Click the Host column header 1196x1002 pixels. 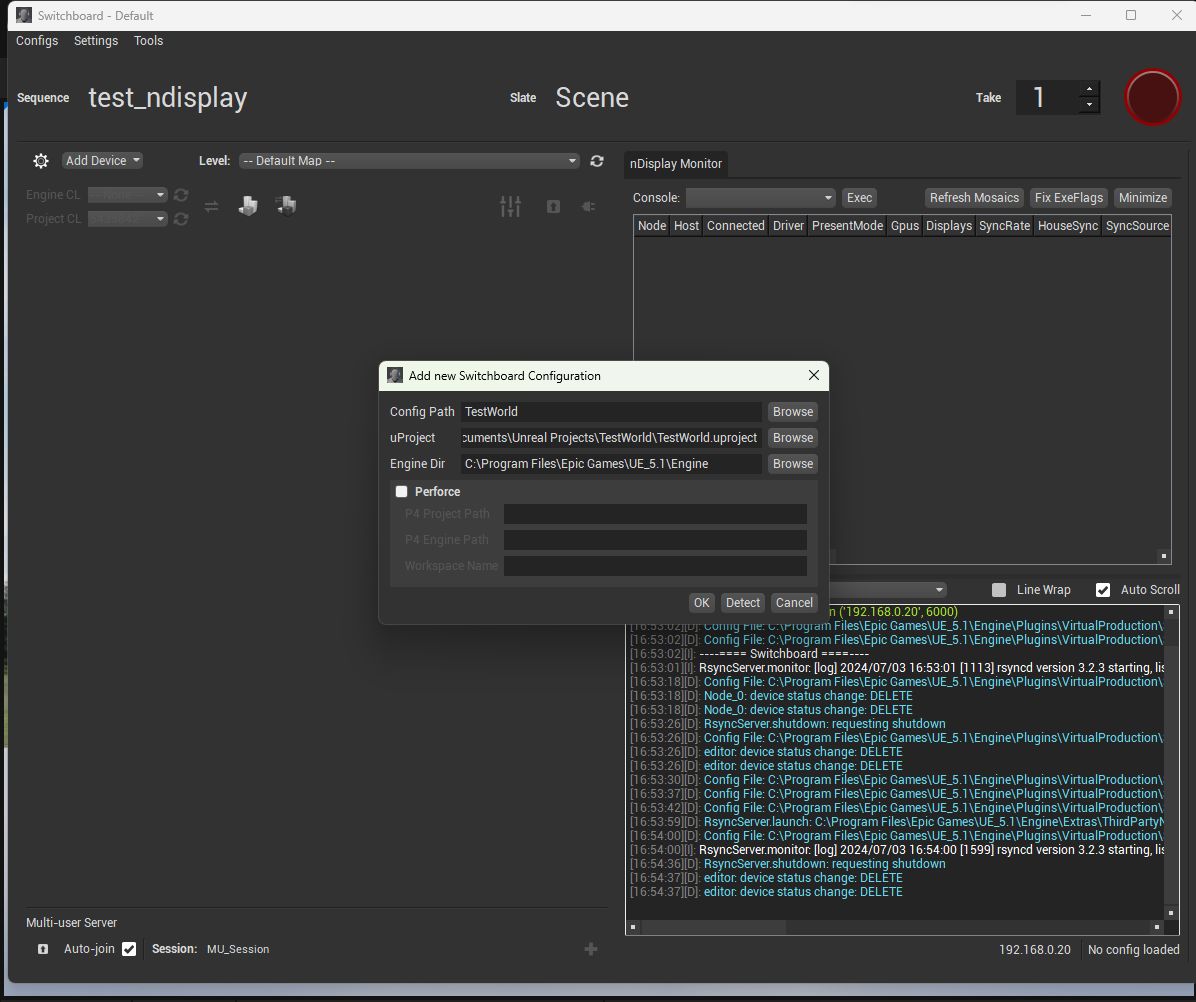pyautogui.click(x=686, y=226)
